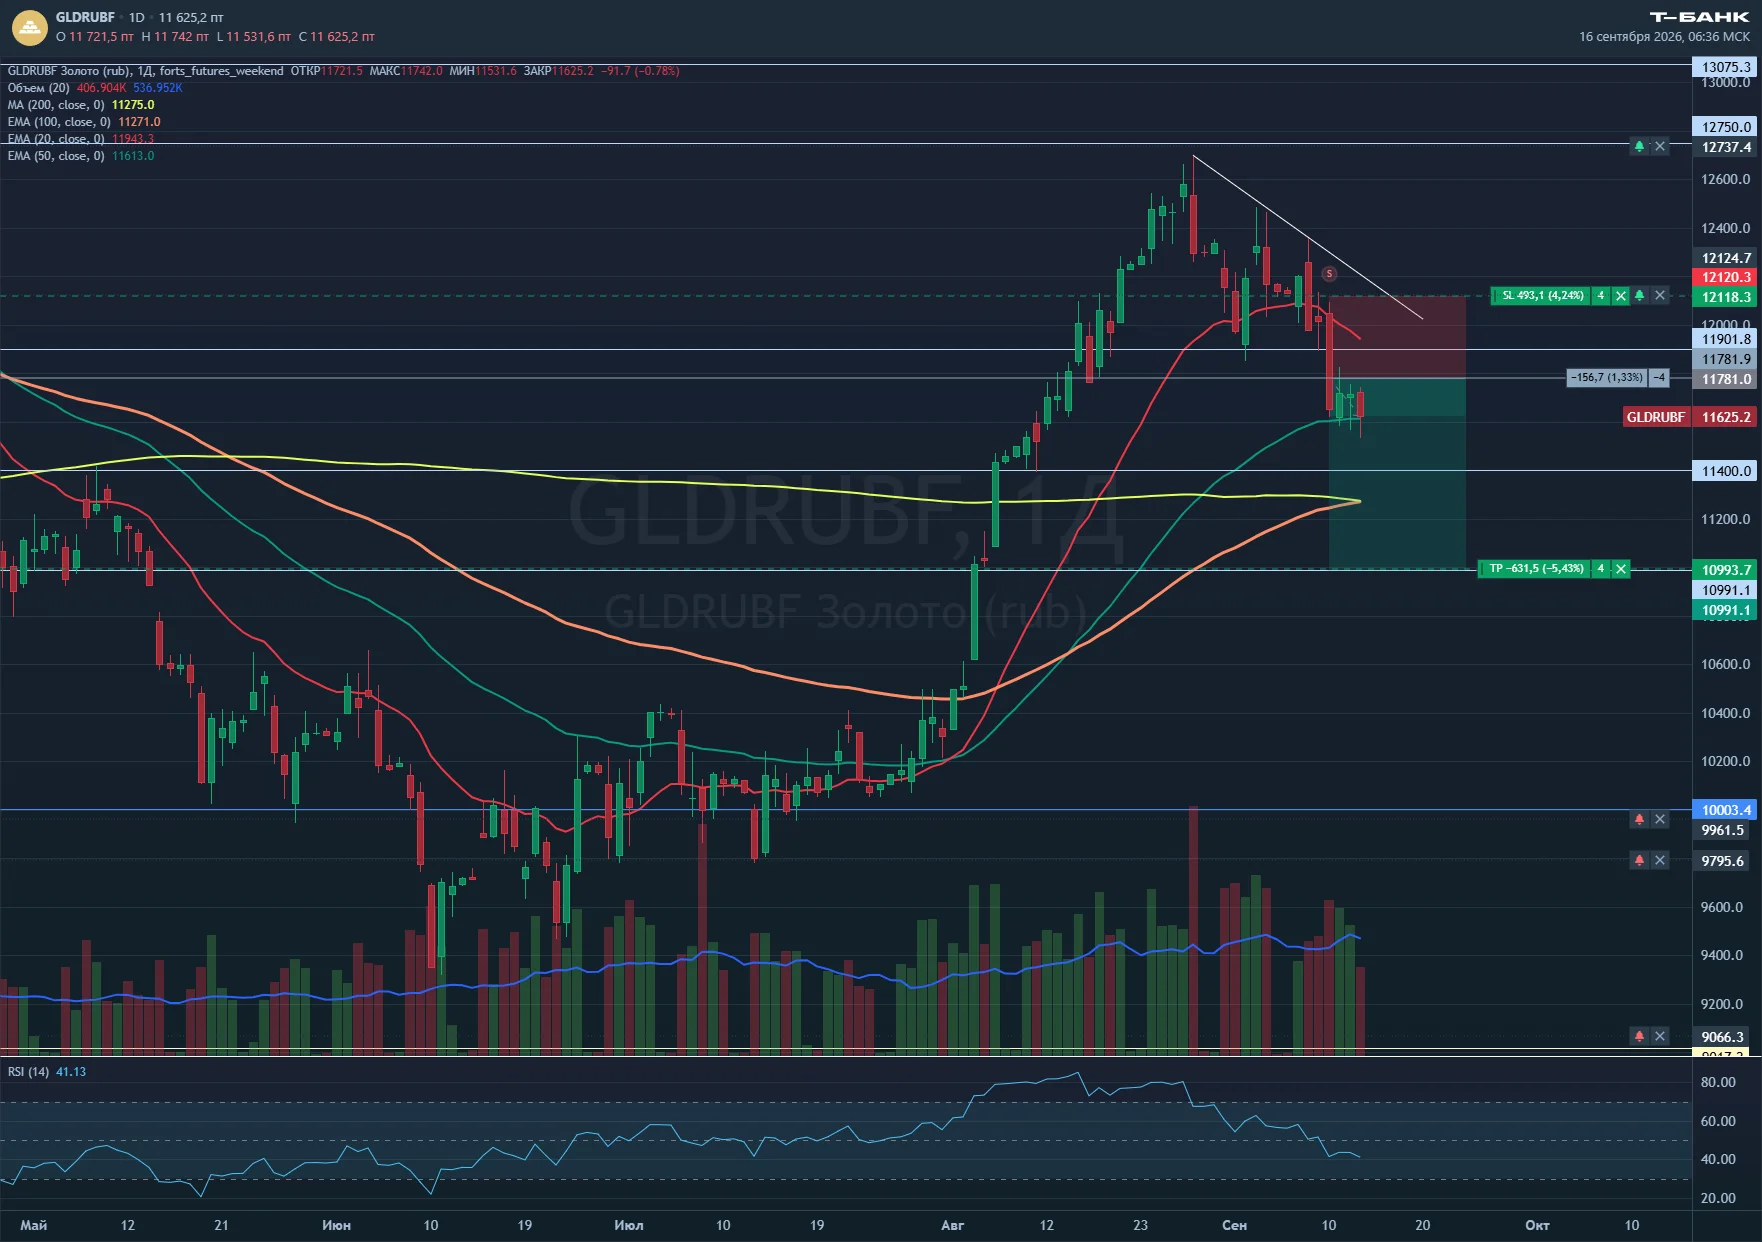This screenshot has height=1242, width=1762.
Task: Click the GLDRUBF ticker name in the header
Action: pyautogui.click(x=85, y=17)
